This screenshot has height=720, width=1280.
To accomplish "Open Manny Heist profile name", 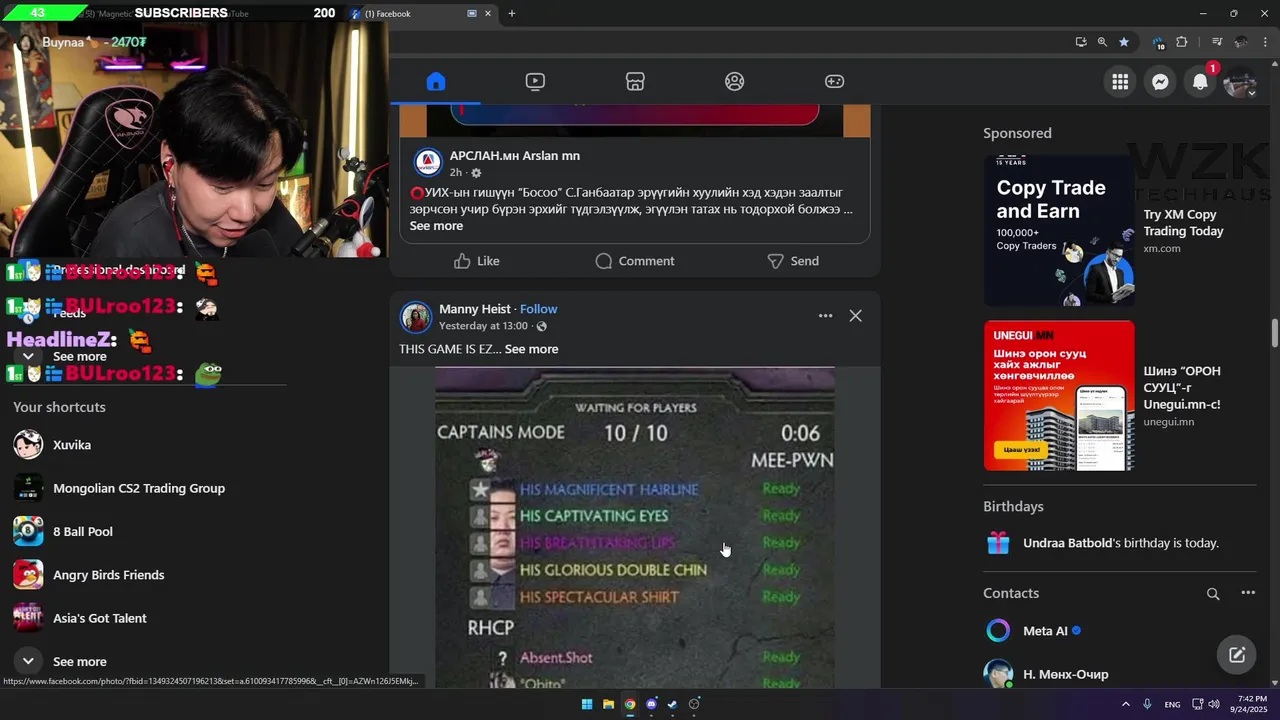I will click(x=475, y=309).
